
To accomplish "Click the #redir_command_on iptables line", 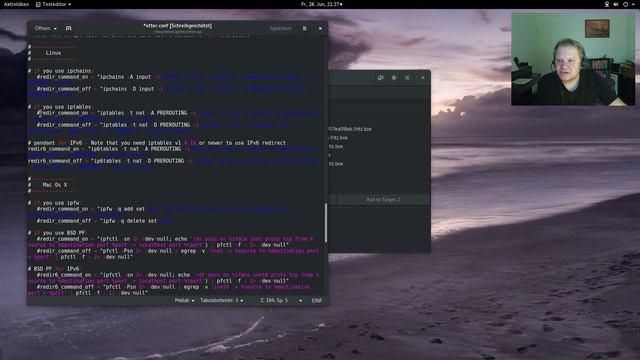I will [x=178, y=113].
